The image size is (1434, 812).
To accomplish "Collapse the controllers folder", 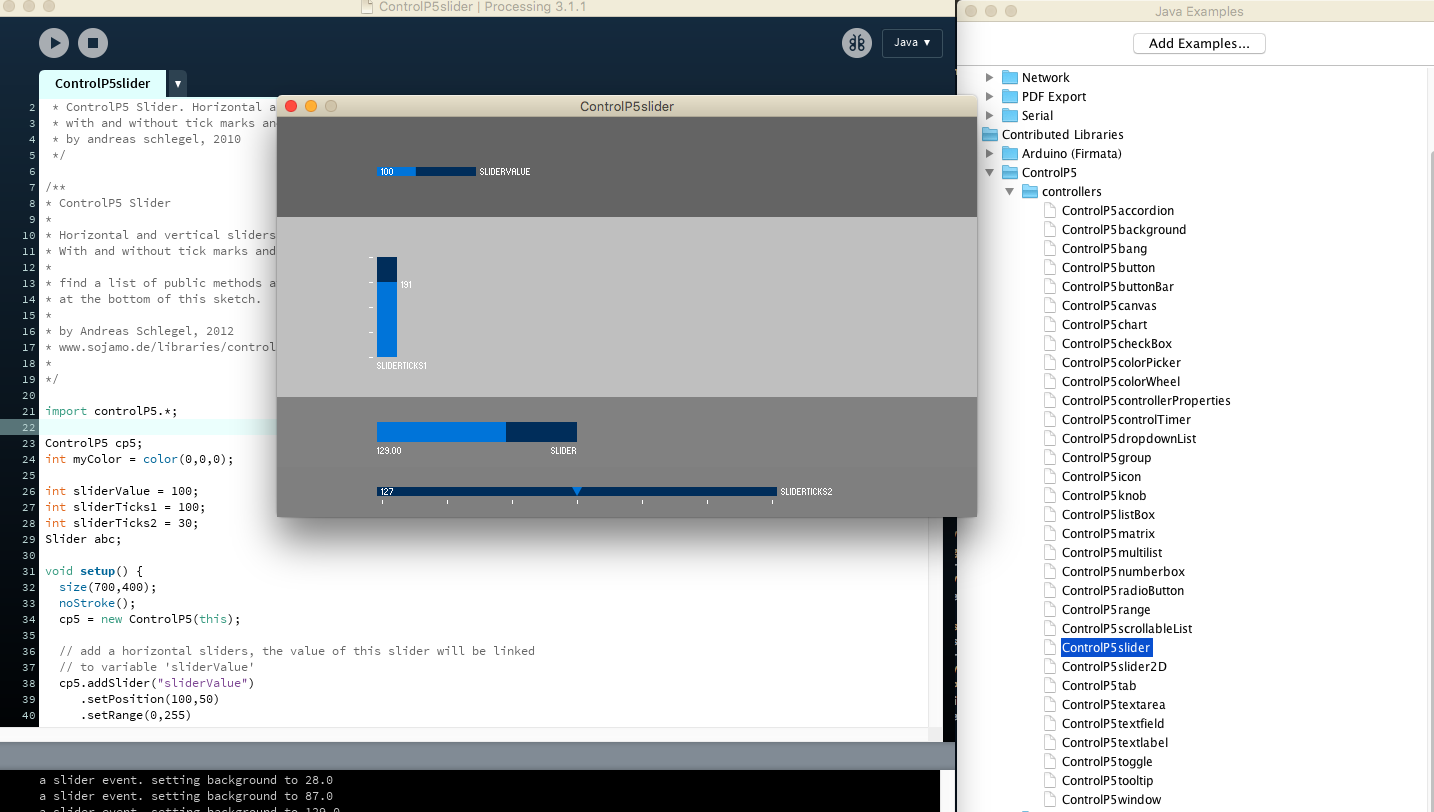I will 1010,191.
